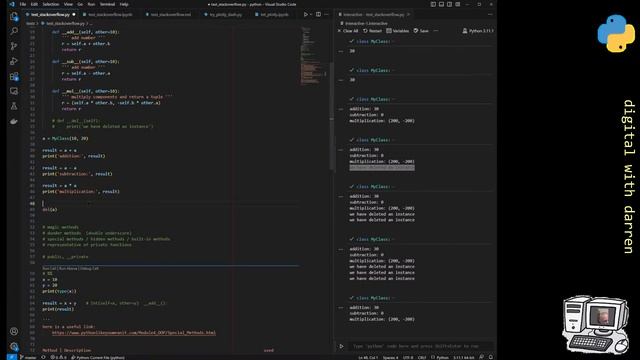Click the Run Python File play icon
This screenshot has height=360, width=640.
click(305, 14)
